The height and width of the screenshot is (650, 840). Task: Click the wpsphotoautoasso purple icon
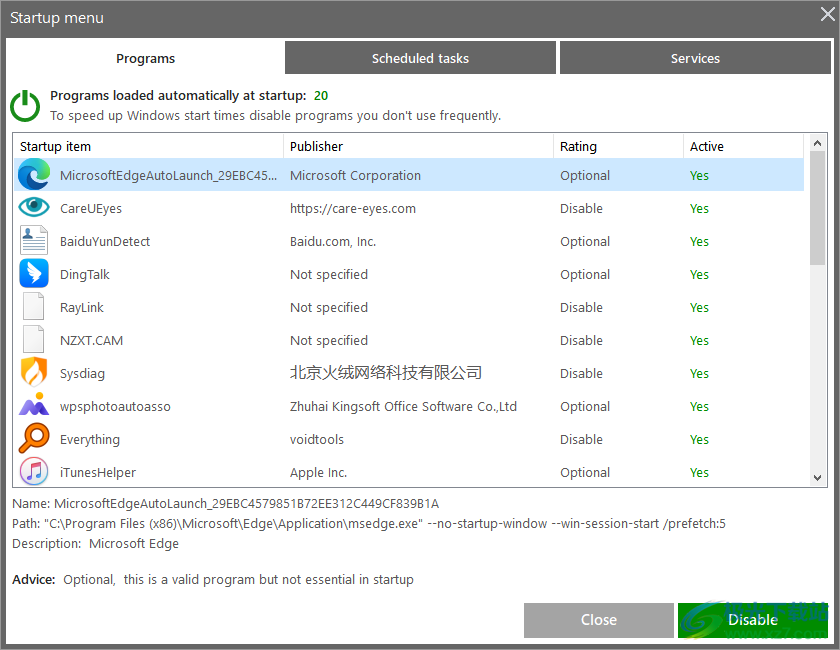click(x=34, y=405)
